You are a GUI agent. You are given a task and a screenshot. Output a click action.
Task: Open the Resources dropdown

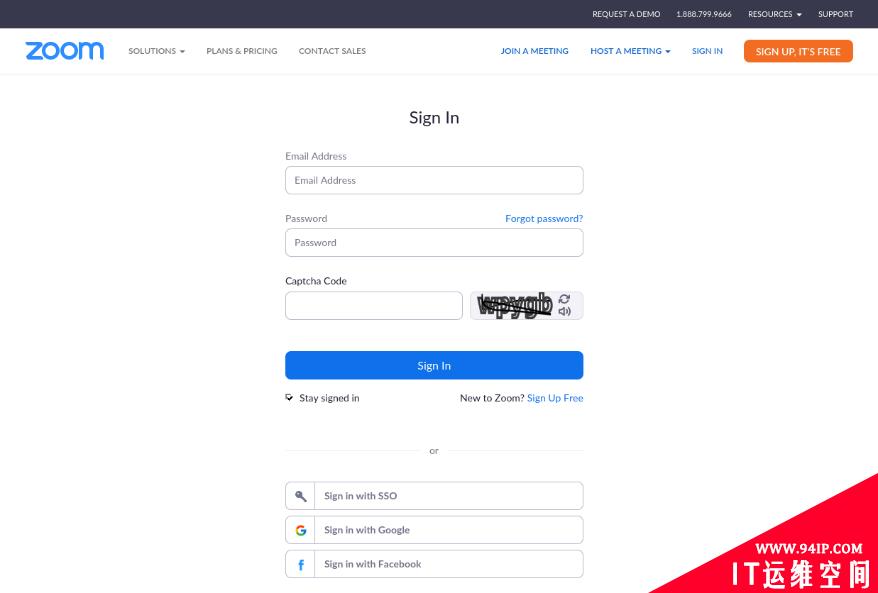[774, 14]
